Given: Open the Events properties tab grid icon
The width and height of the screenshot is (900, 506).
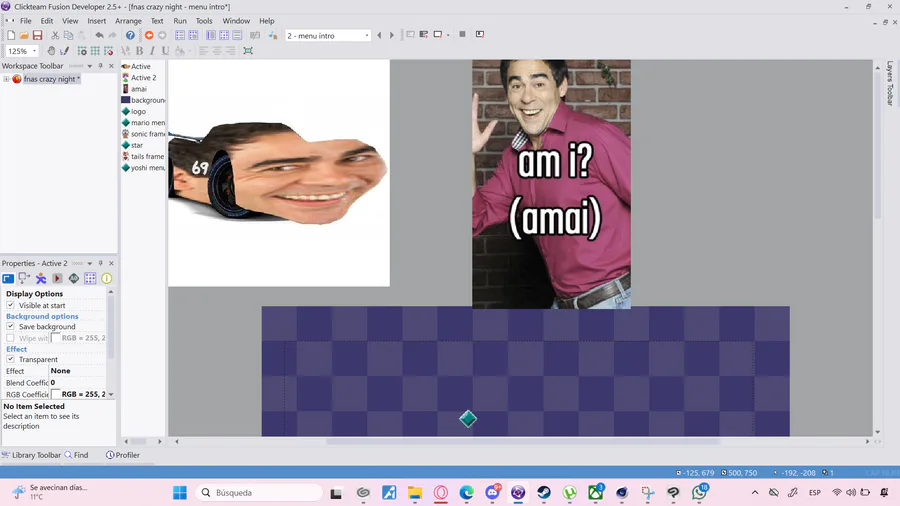Looking at the screenshot, I should (x=90, y=279).
